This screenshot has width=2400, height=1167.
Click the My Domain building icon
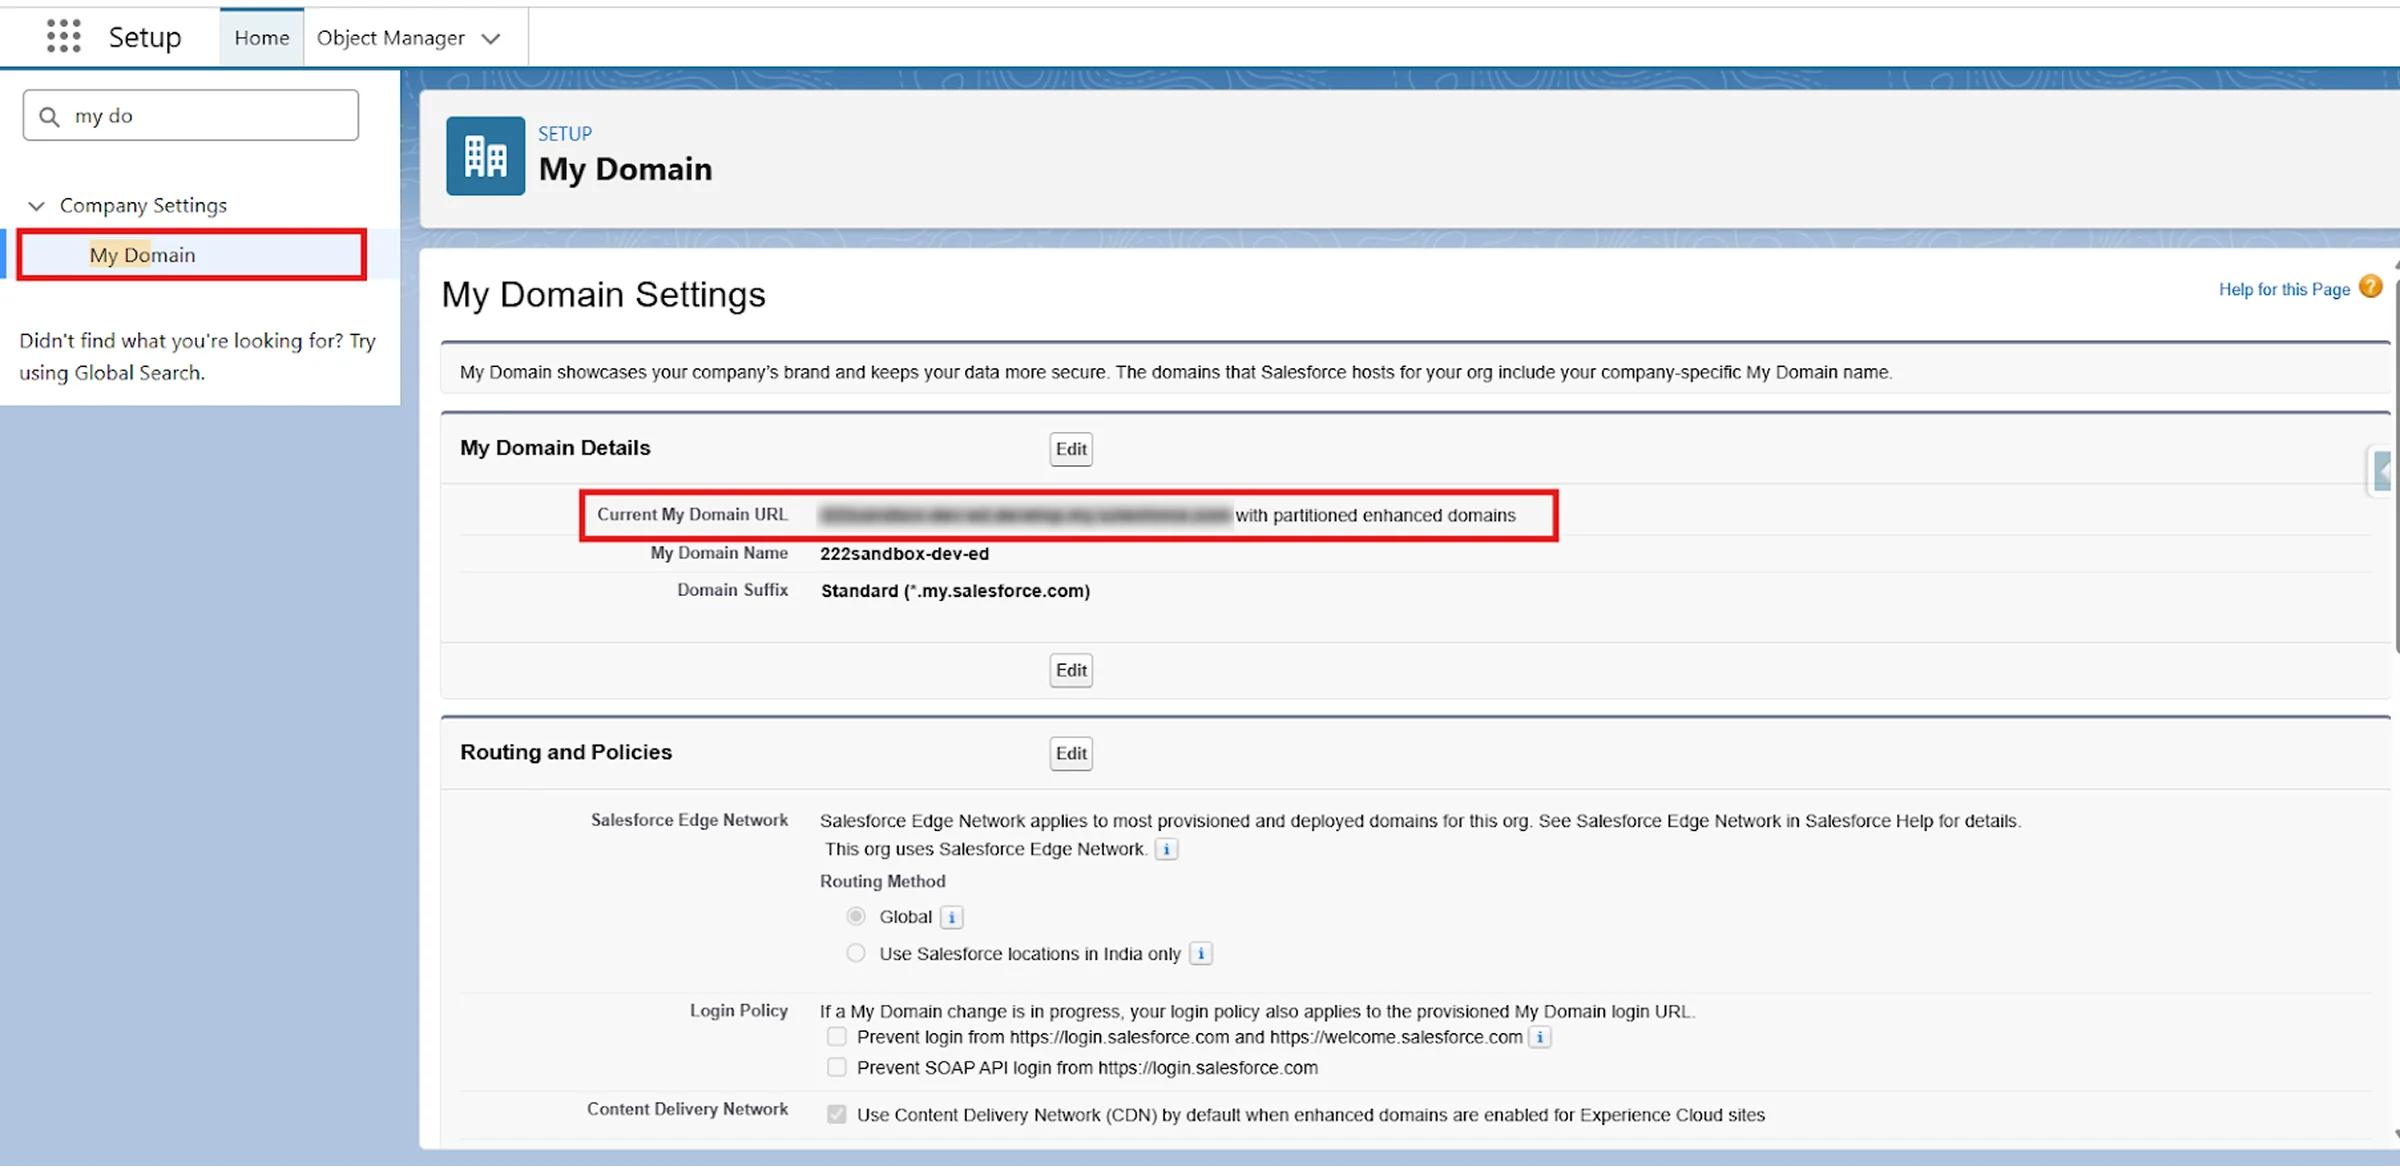(x=485, y=156)
